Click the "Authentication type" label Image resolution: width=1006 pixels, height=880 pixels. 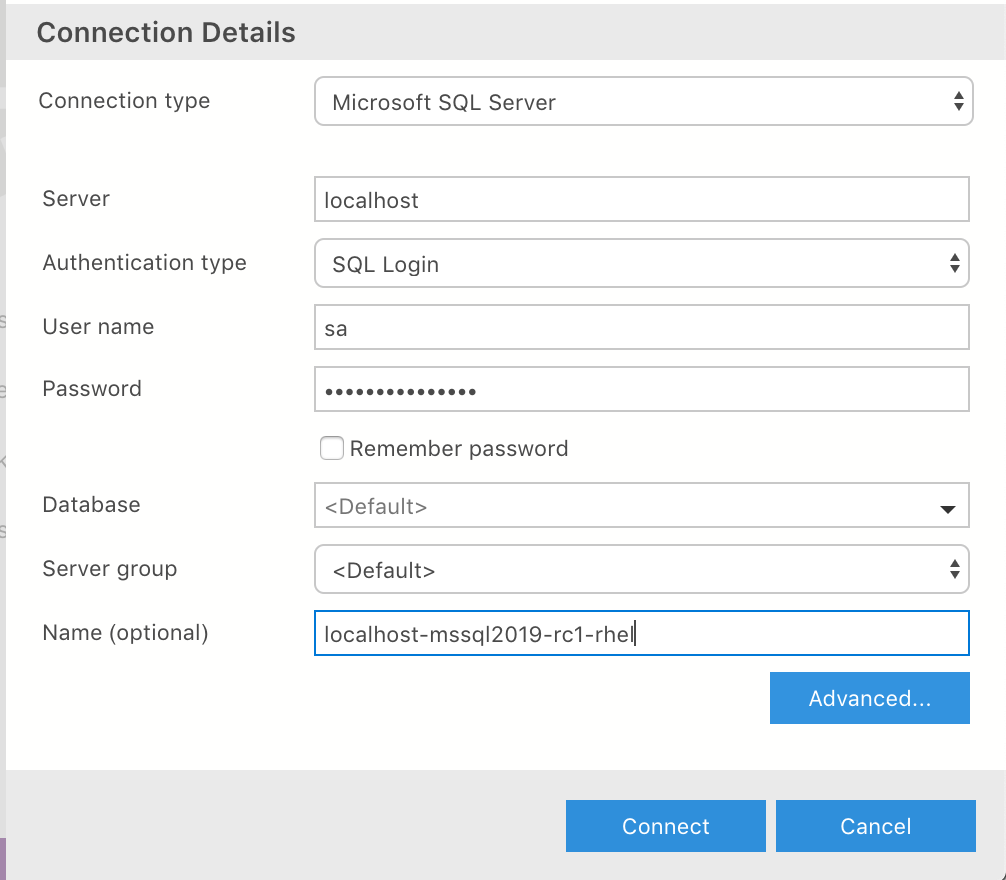[x=144, y=263]
